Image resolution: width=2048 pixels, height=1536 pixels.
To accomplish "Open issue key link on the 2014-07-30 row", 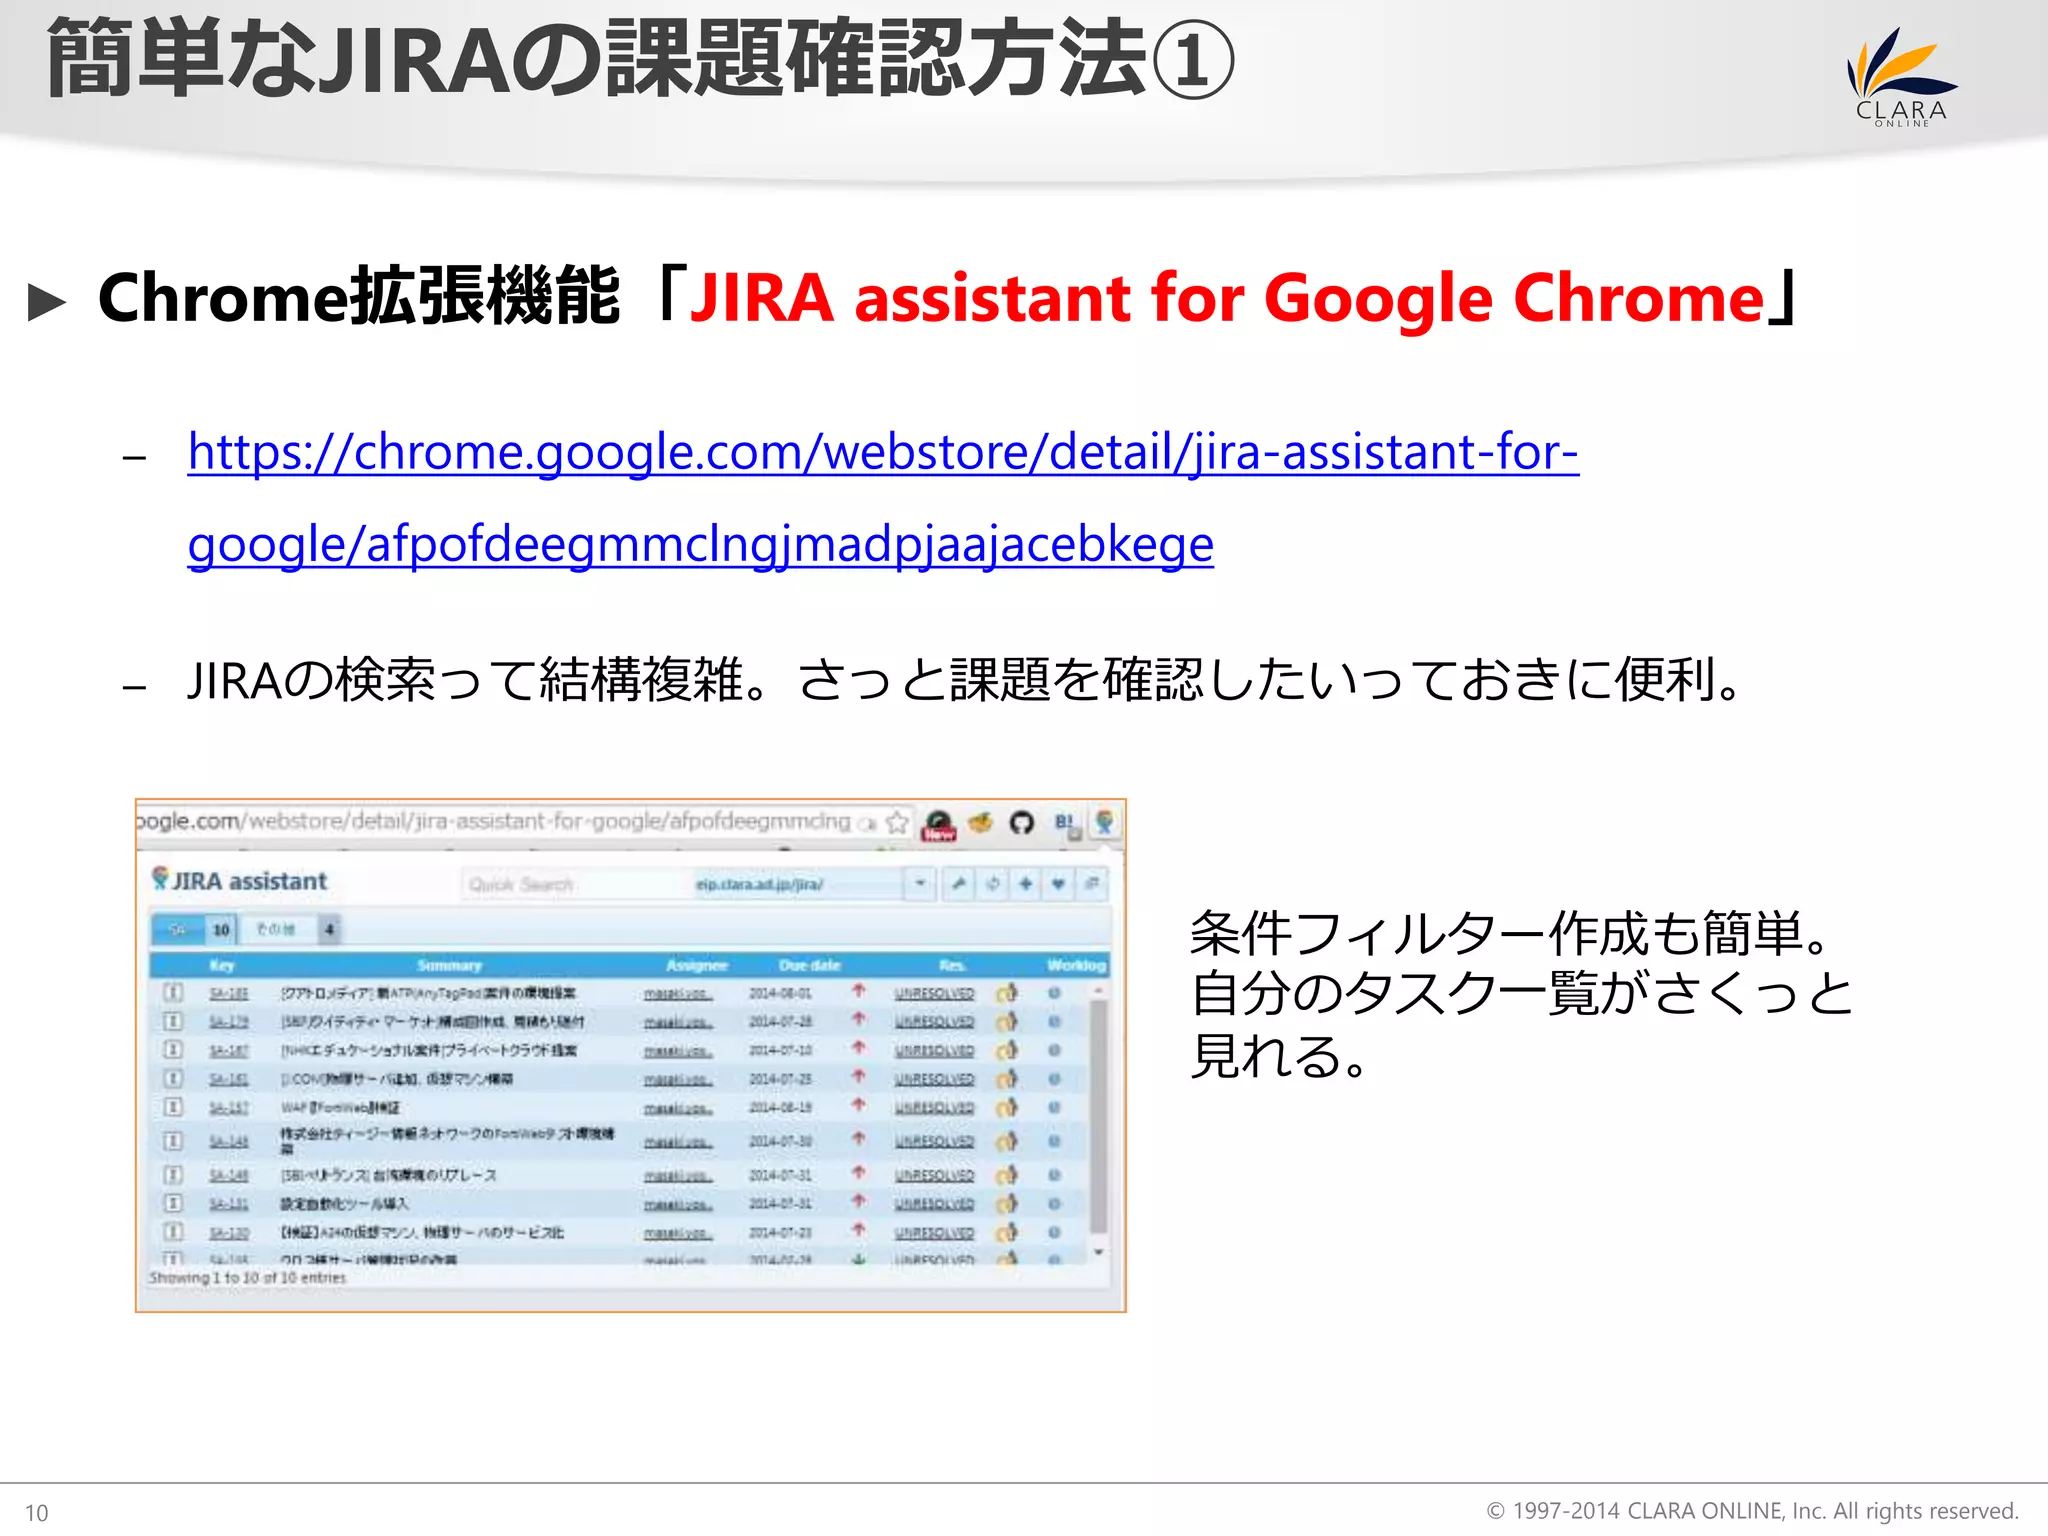I will 229,1142.
